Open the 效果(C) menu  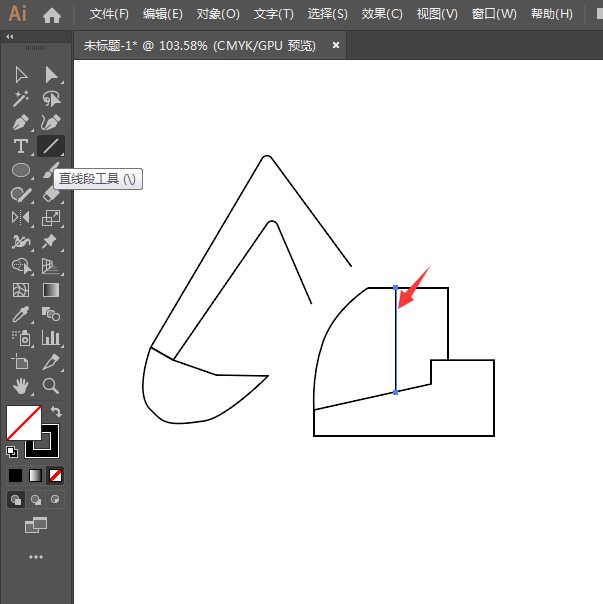382,14
